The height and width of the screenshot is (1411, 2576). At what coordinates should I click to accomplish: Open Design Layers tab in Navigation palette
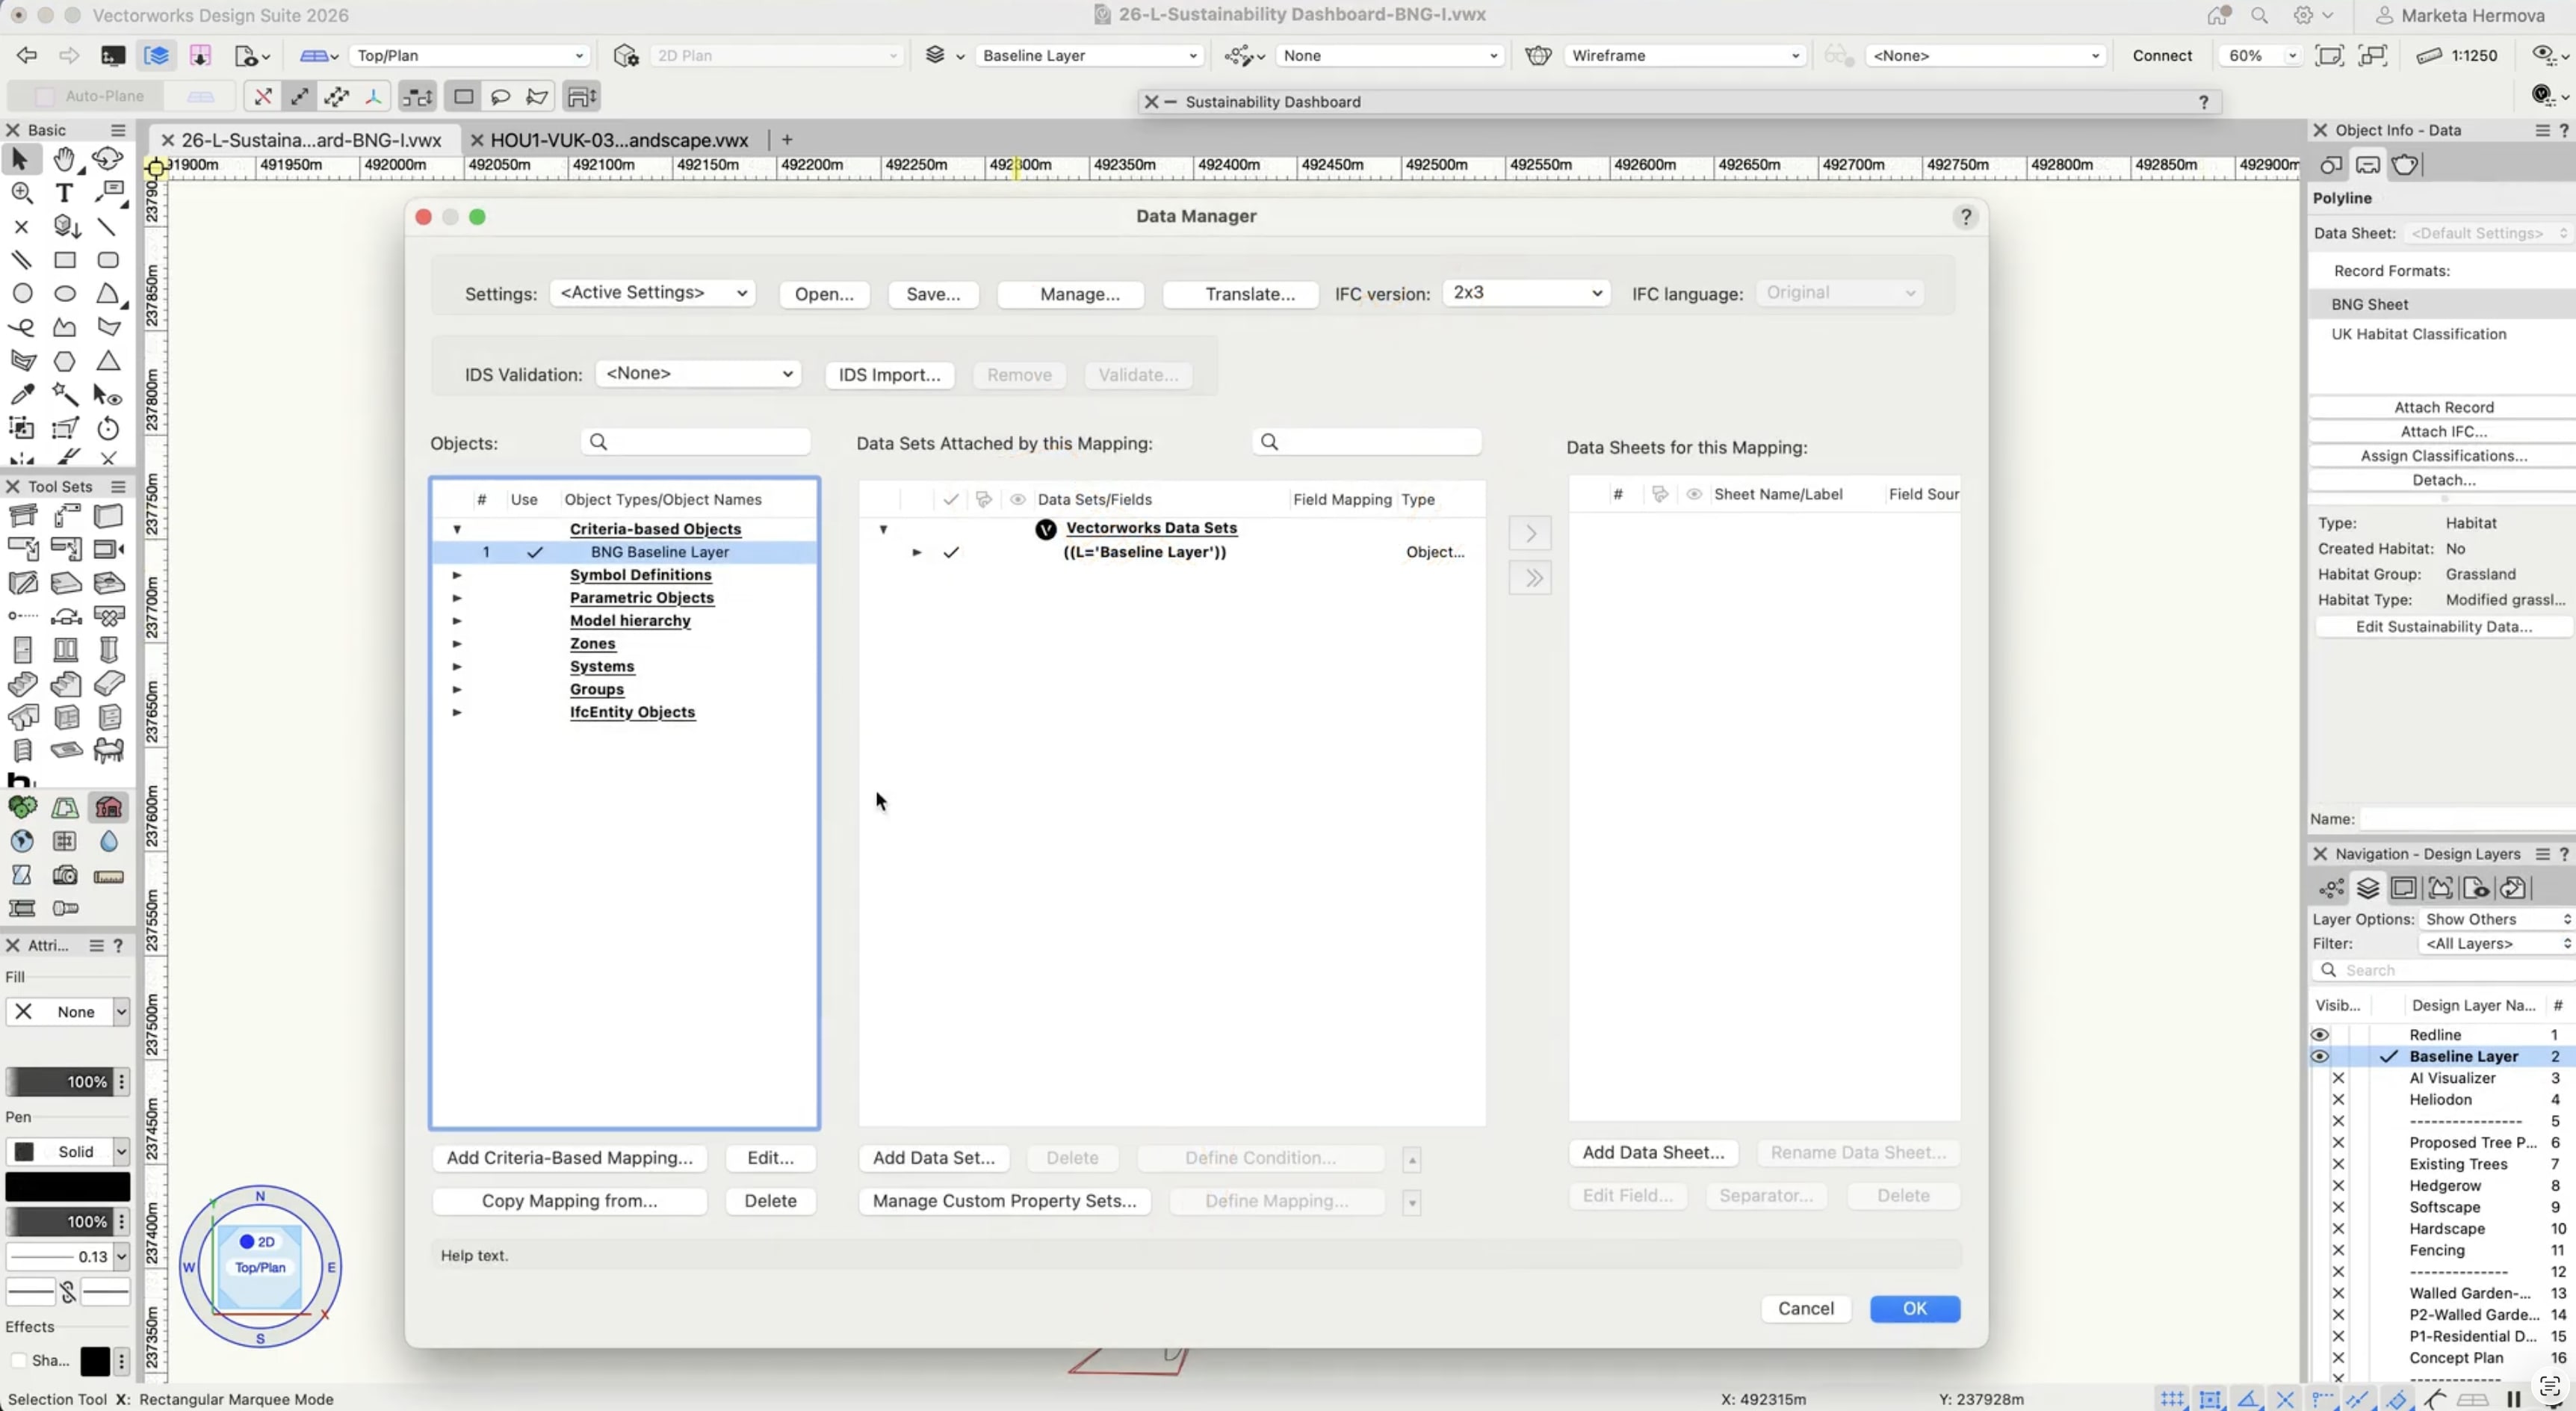(2367, 888)
